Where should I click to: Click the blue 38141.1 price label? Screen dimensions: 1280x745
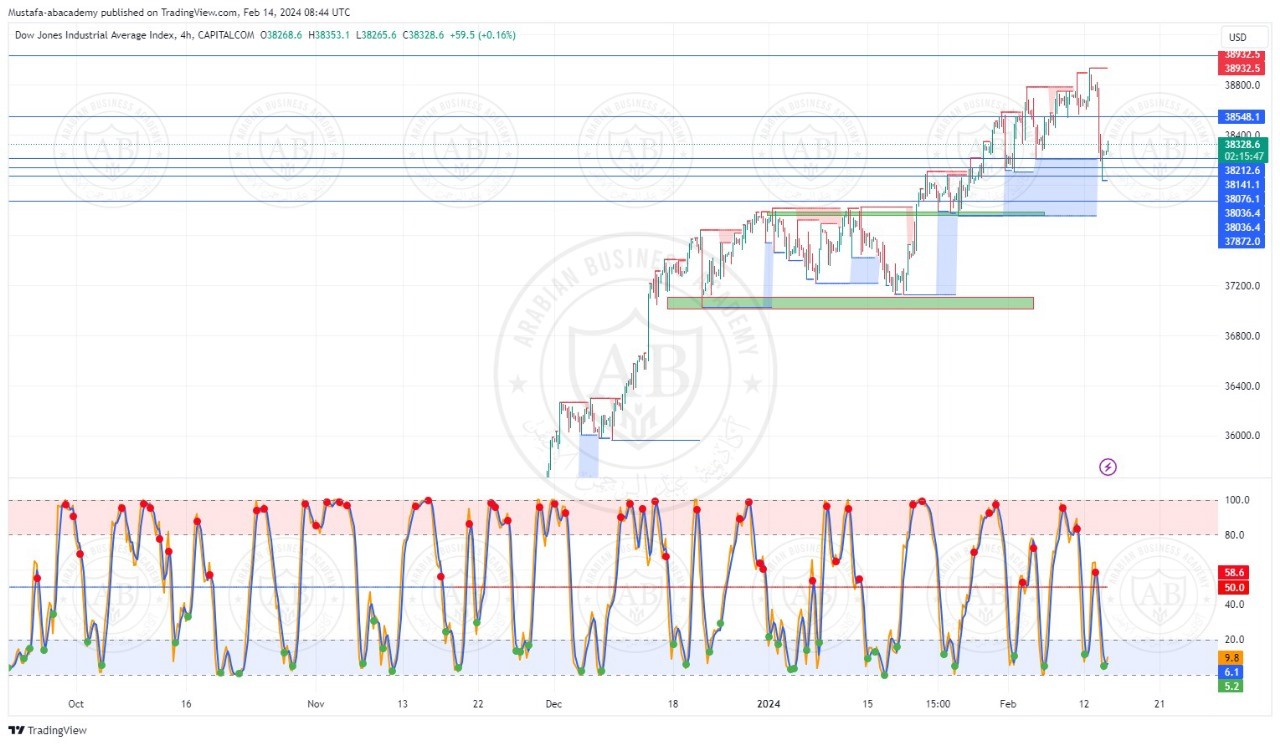[x=1242, y=184]
